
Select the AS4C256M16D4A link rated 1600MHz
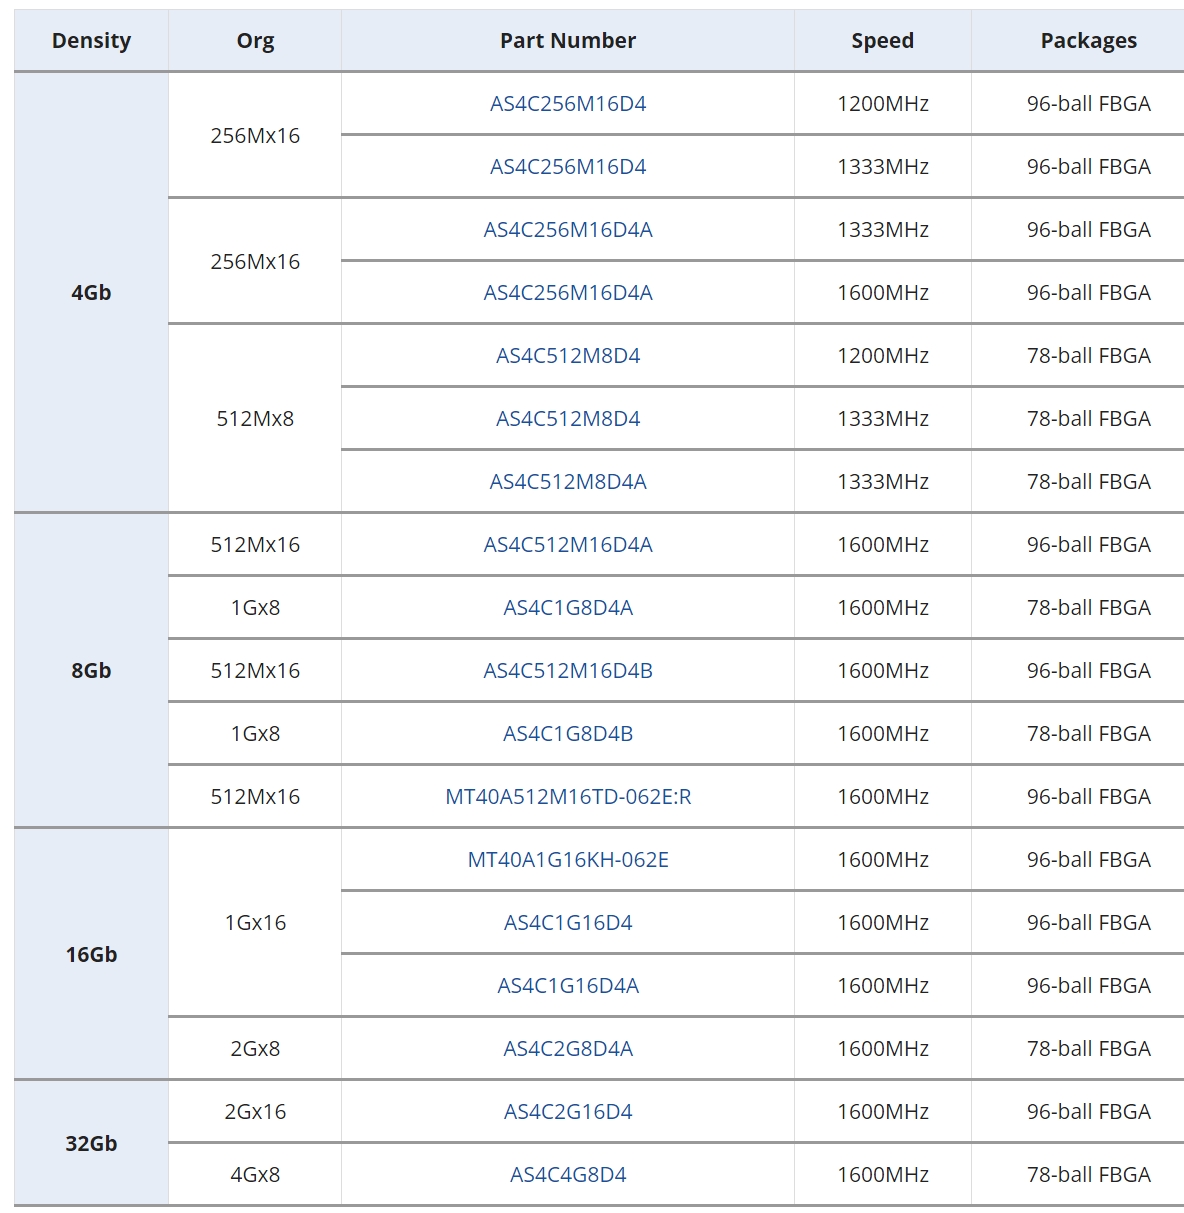tap(567, 293)
